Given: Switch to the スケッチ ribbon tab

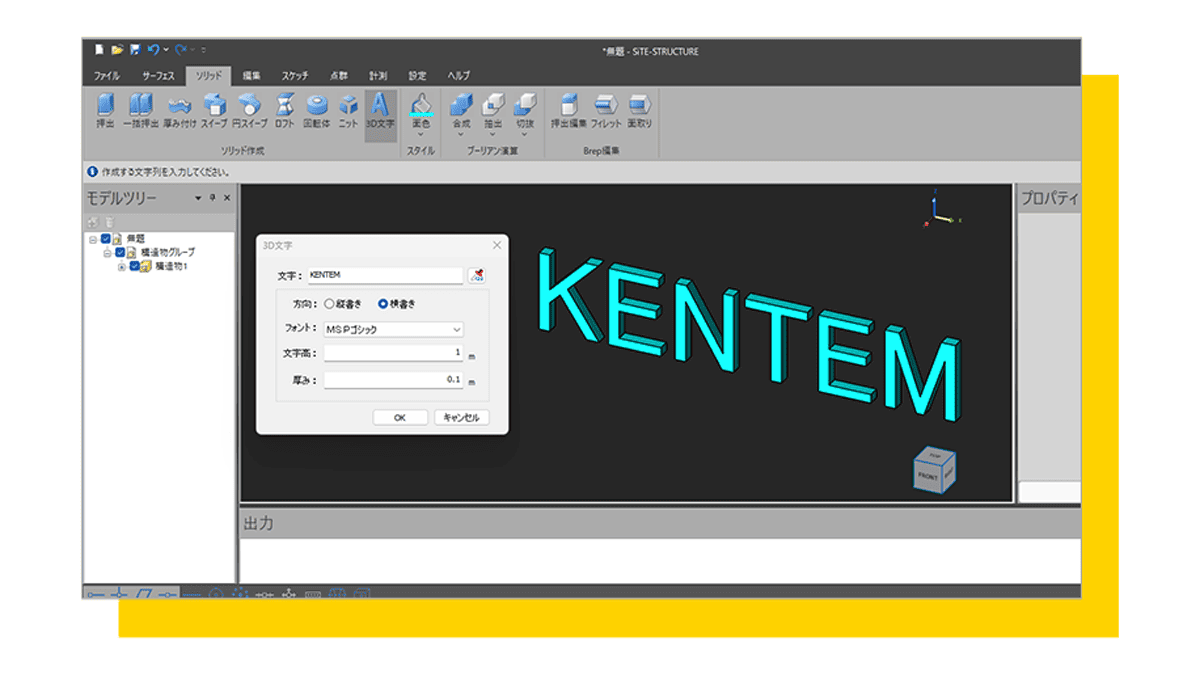Looking at the screenshot, I should pos(294,76).
